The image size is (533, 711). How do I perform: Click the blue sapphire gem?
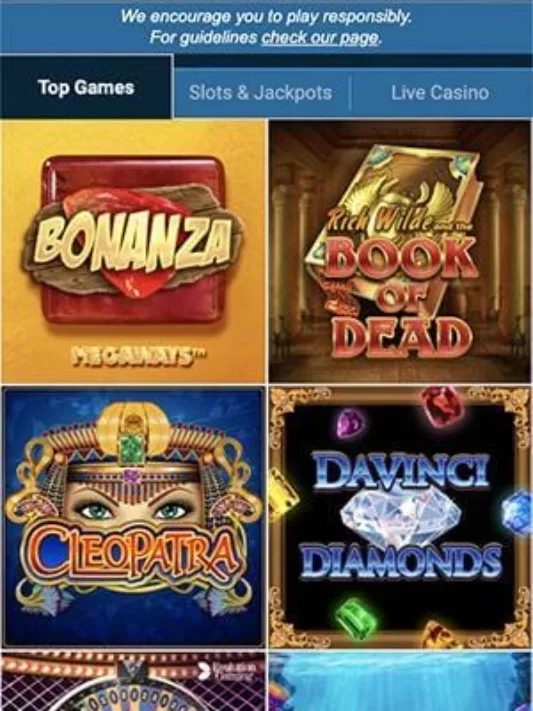[516, 512]
